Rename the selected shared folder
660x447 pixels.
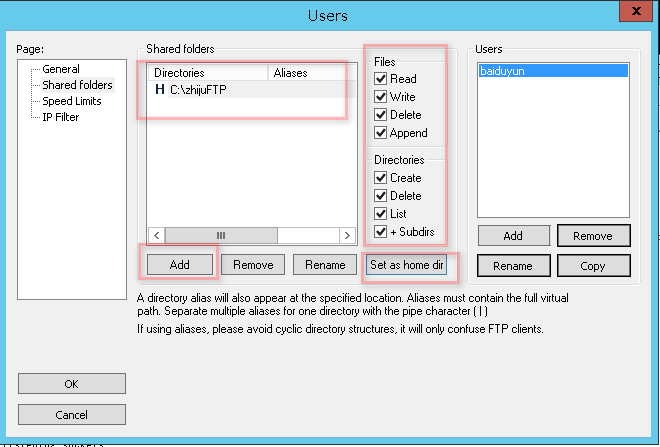click(325, 265)
